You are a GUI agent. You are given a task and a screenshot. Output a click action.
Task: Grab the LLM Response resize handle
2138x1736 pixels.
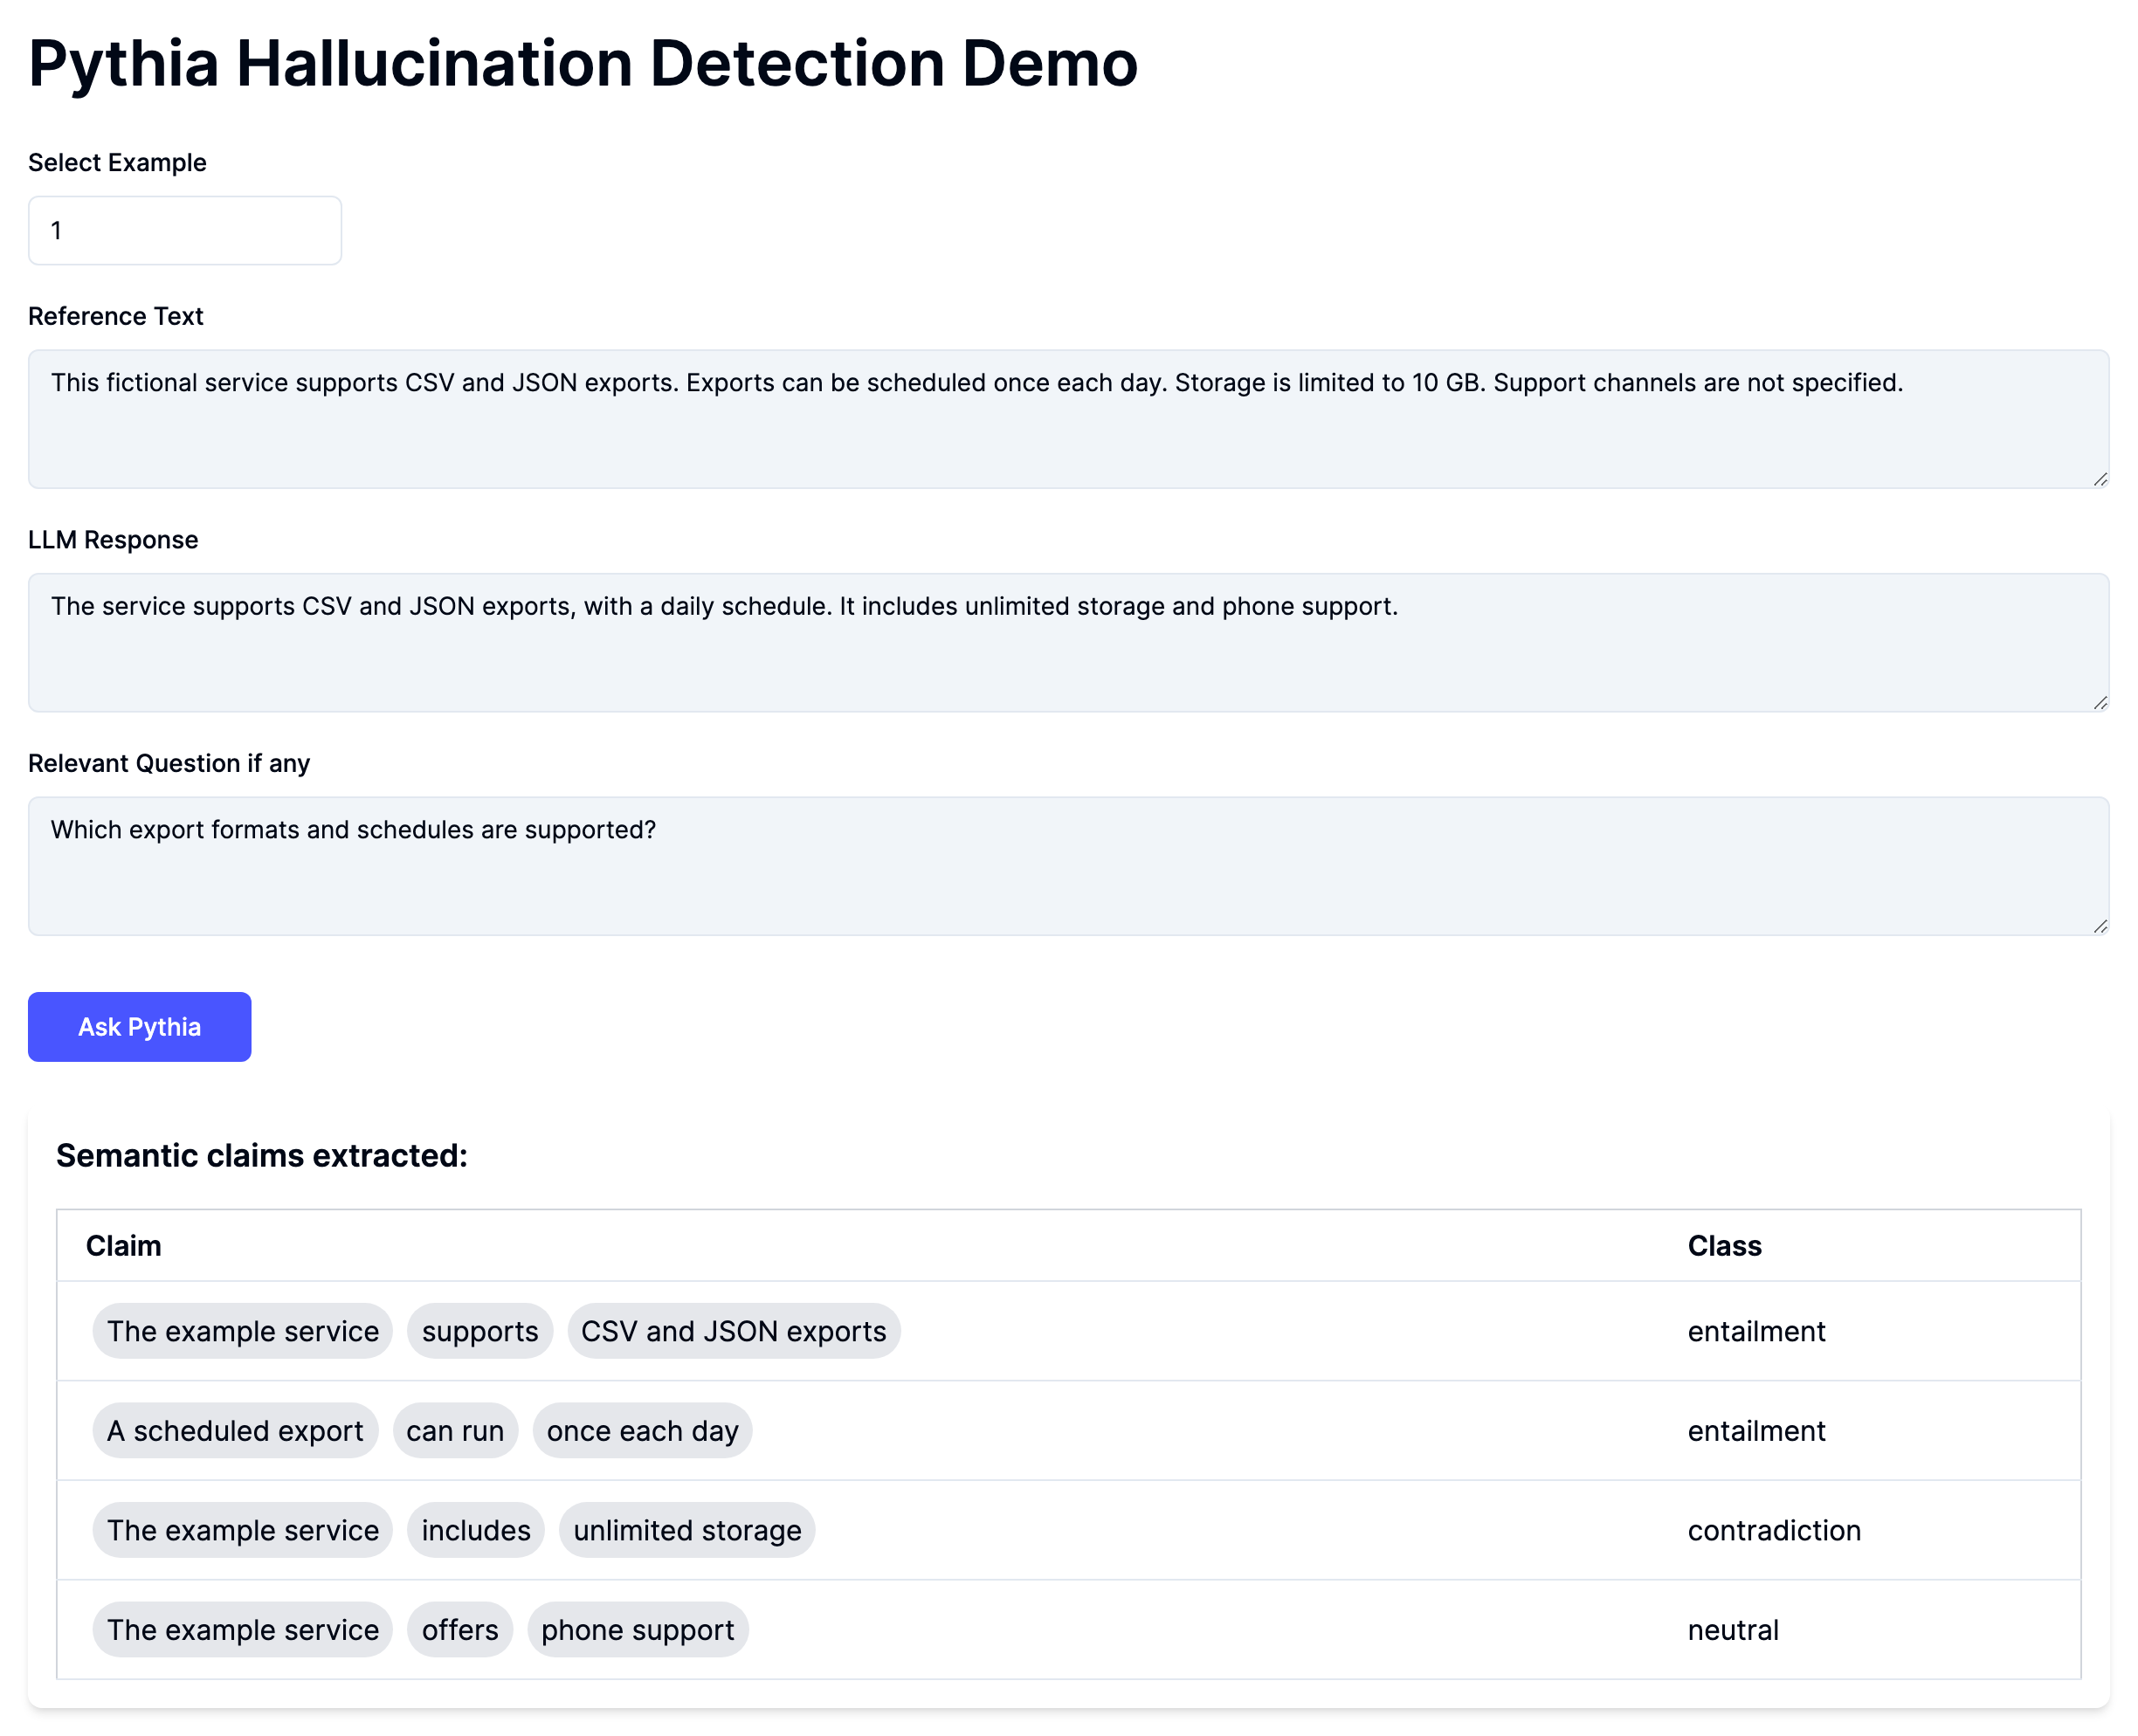pyautogui.click(x=2100, y=704)
